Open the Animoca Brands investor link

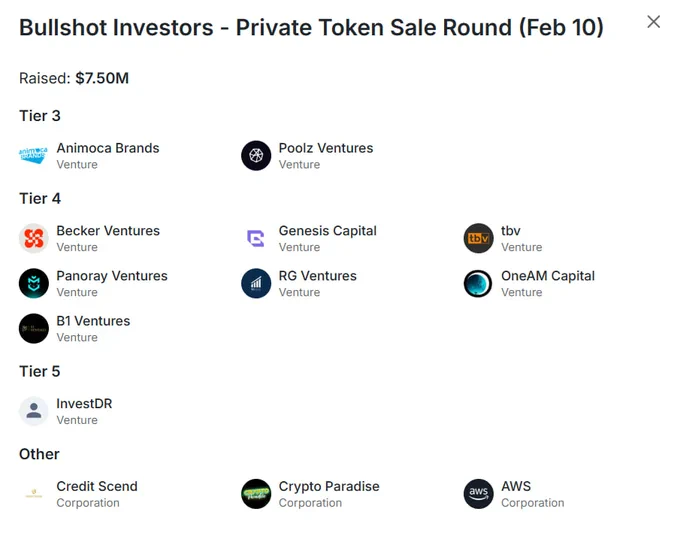click(108, 148)
